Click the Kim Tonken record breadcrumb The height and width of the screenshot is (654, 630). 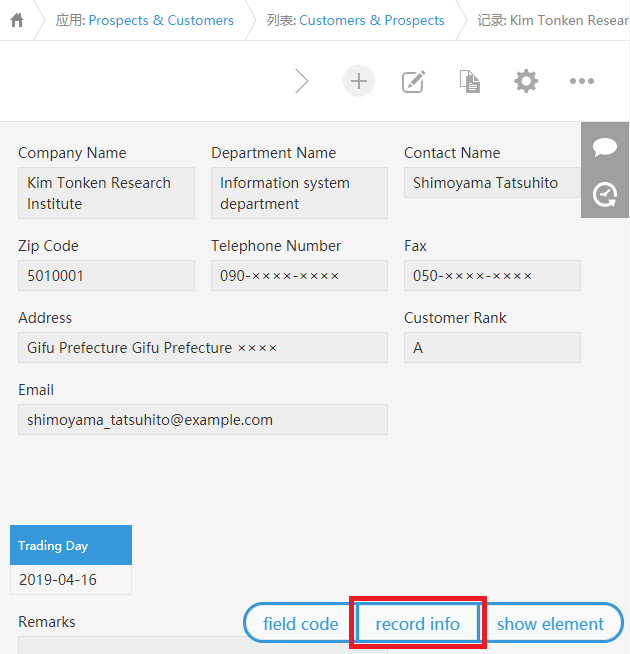click(x=553, y=20)
